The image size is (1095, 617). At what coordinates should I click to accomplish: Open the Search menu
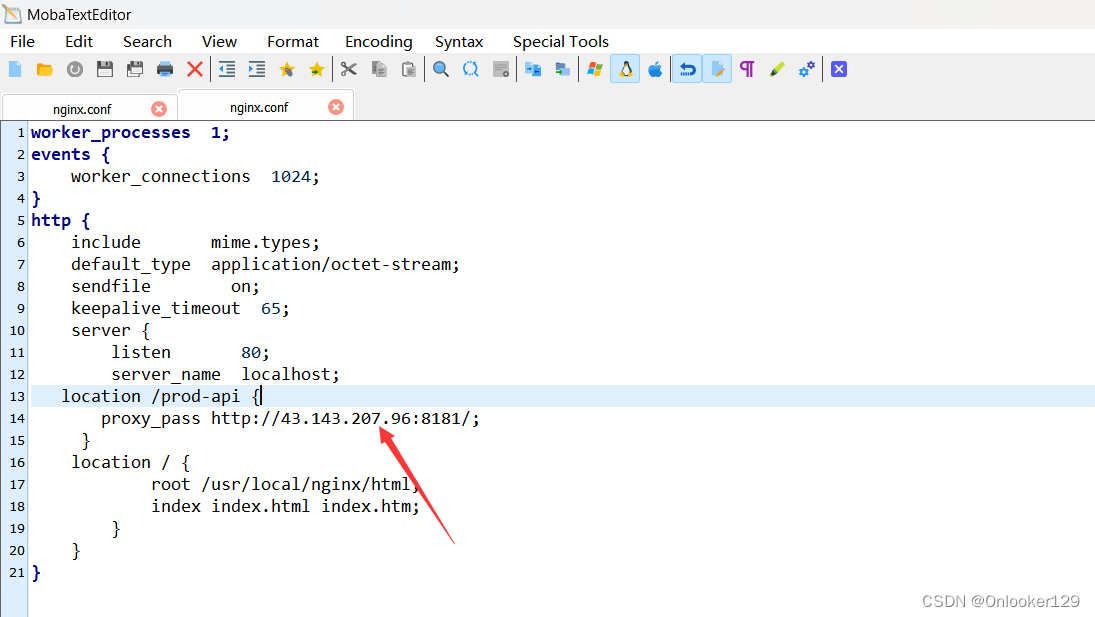pos(147,42)
